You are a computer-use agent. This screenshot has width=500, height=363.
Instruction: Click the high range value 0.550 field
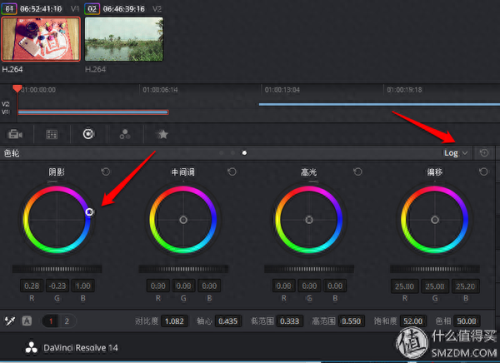351,321
